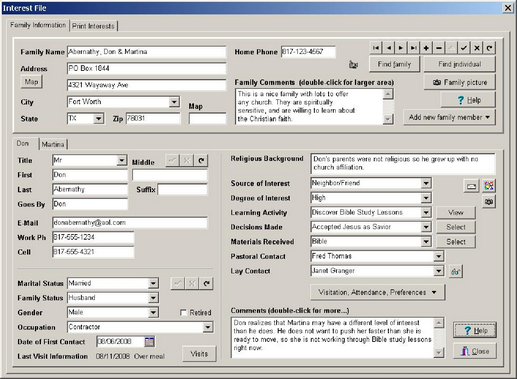Click the Find individual button
The image size is (517, 379).
point(459,64)
